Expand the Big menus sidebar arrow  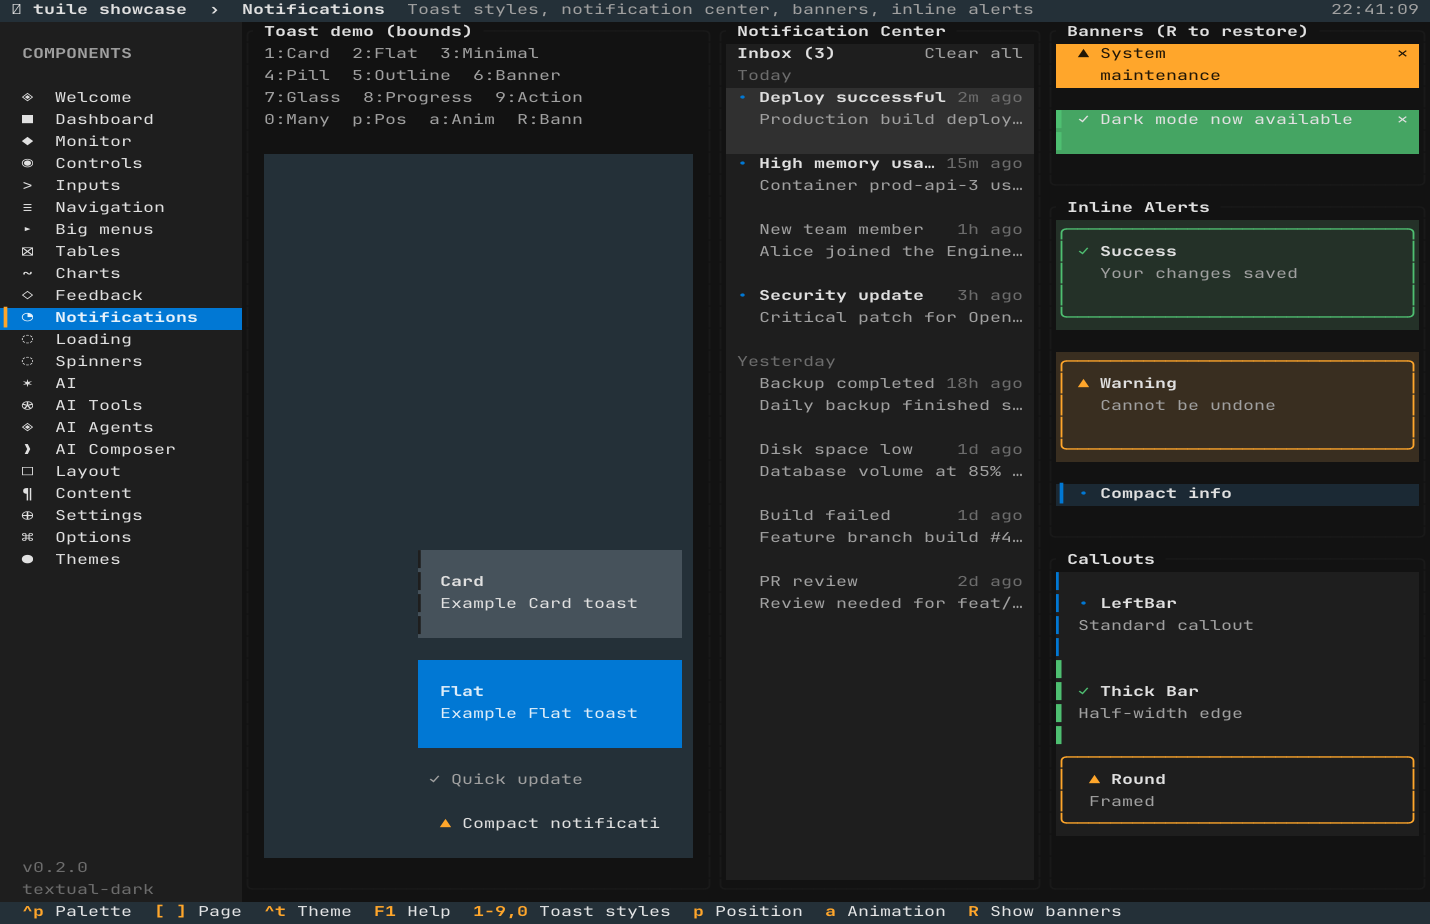(28, 229)
